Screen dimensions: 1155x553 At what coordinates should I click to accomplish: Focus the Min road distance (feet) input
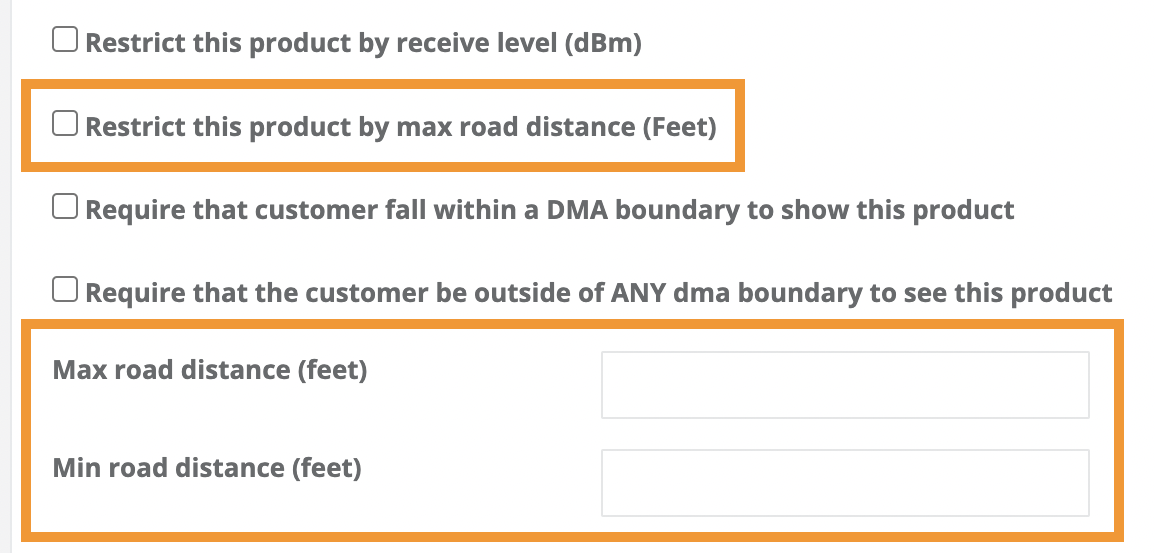coord(844,483)
